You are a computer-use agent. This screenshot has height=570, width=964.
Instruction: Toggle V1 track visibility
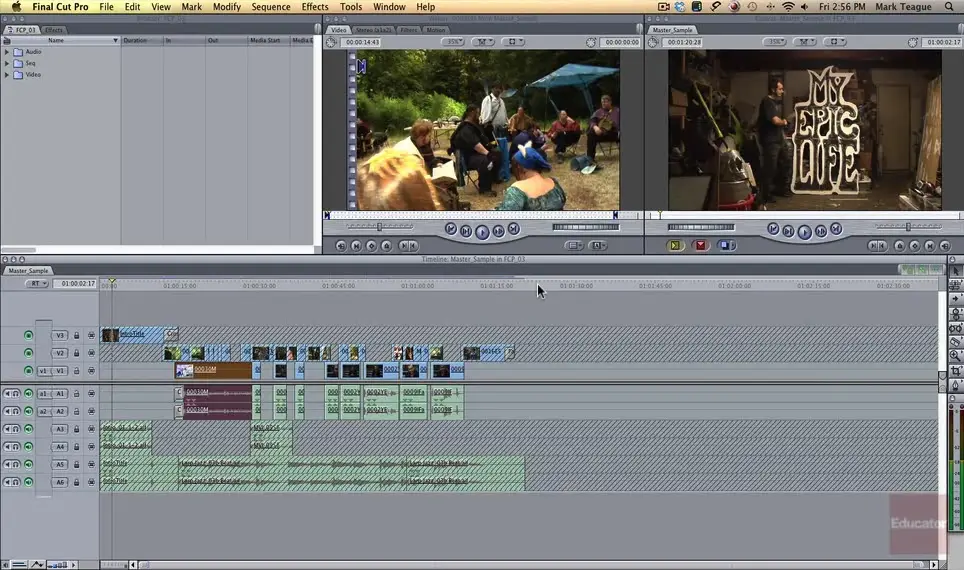[28, 371]
